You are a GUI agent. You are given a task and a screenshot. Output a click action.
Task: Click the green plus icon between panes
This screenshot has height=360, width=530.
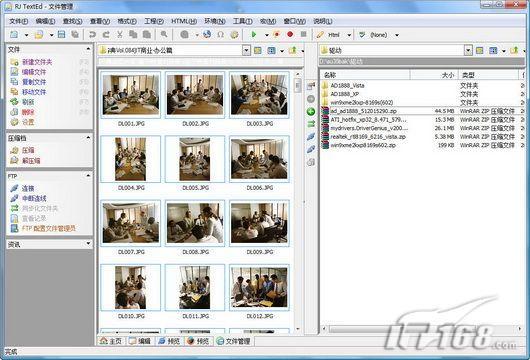(311, 111)
